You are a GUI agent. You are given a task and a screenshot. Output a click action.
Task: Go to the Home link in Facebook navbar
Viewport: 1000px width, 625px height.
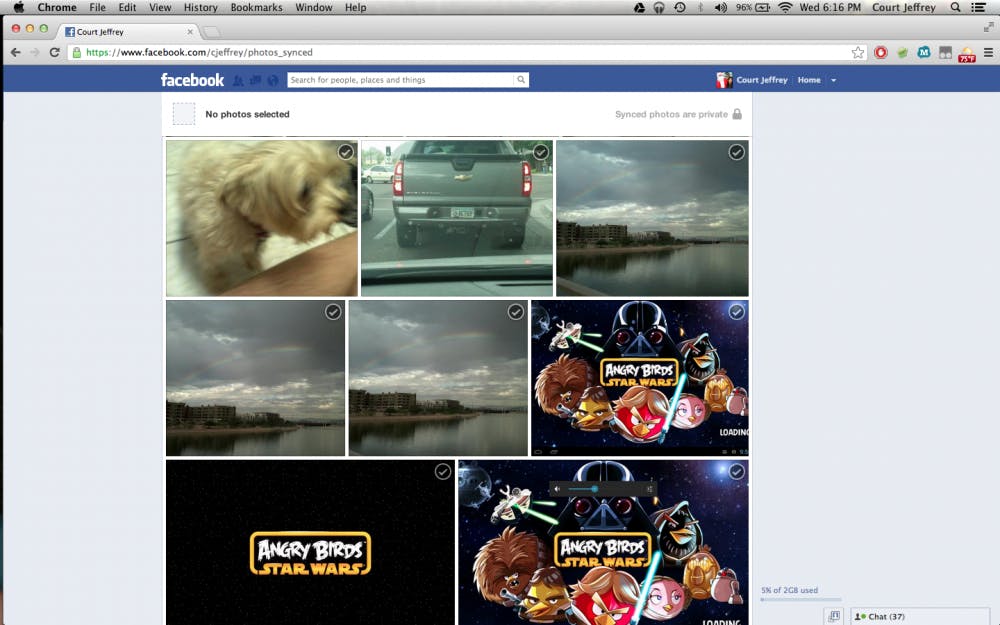coord(808,80)
